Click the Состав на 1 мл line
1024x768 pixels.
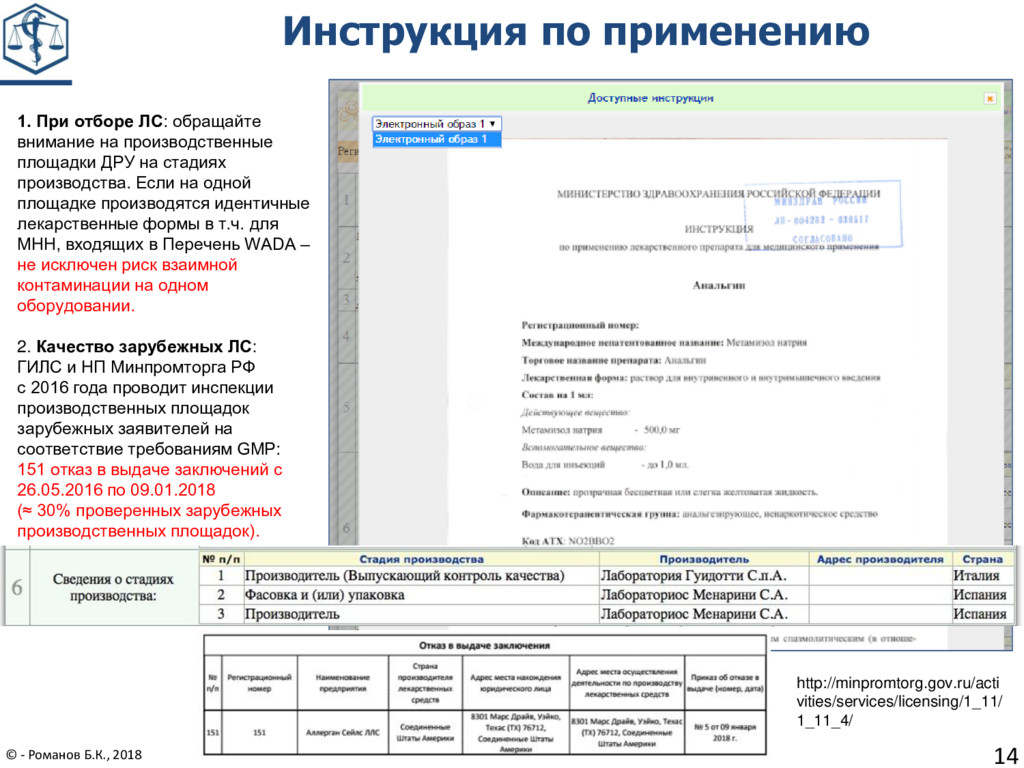tap(557, 395)
